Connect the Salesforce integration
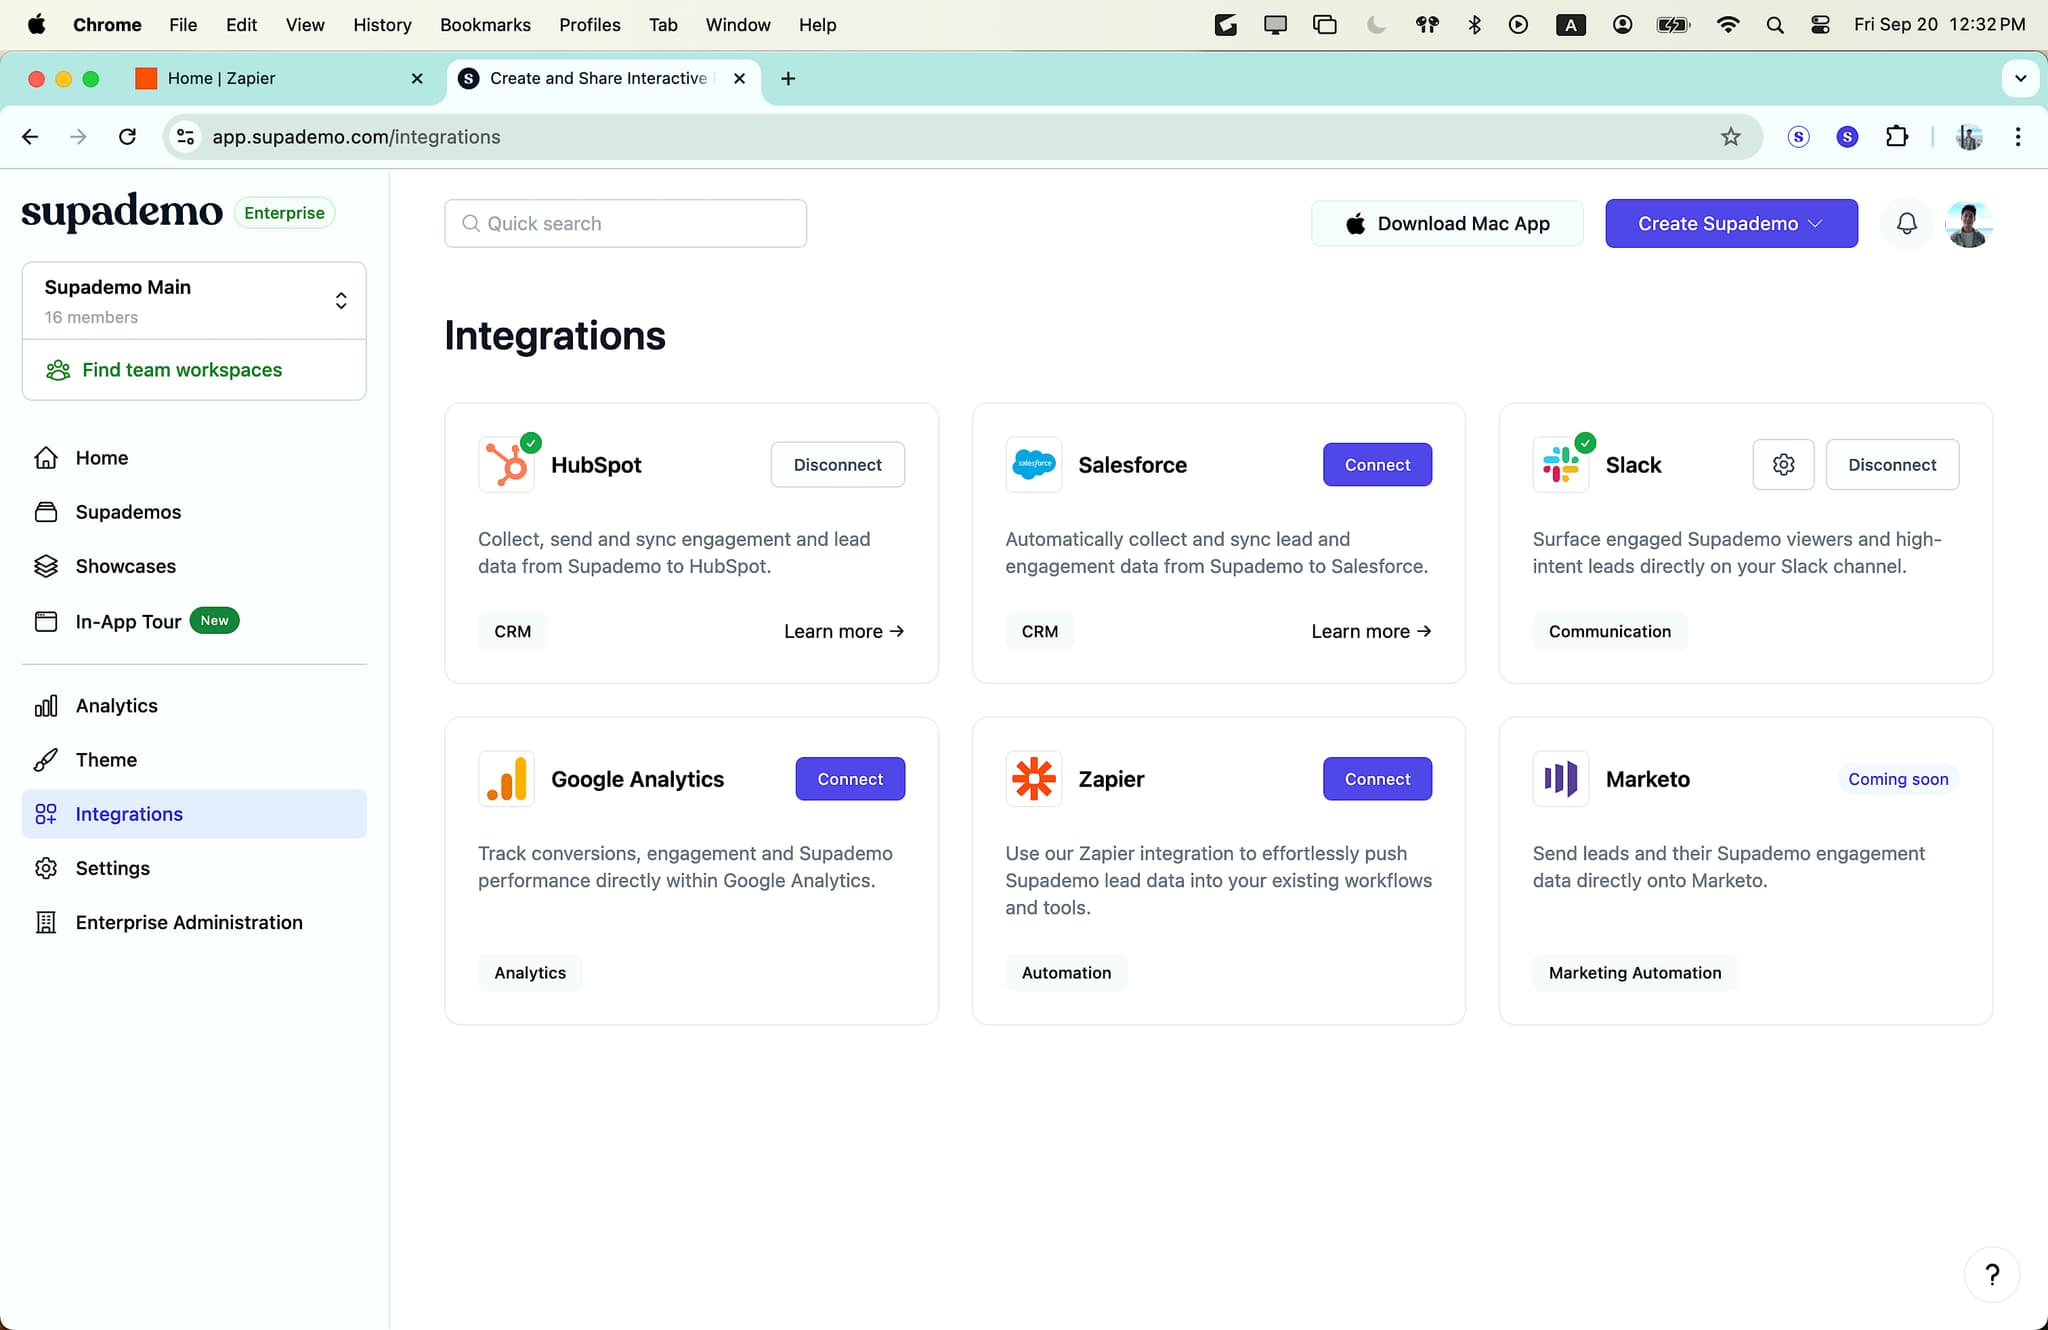 1377,465
